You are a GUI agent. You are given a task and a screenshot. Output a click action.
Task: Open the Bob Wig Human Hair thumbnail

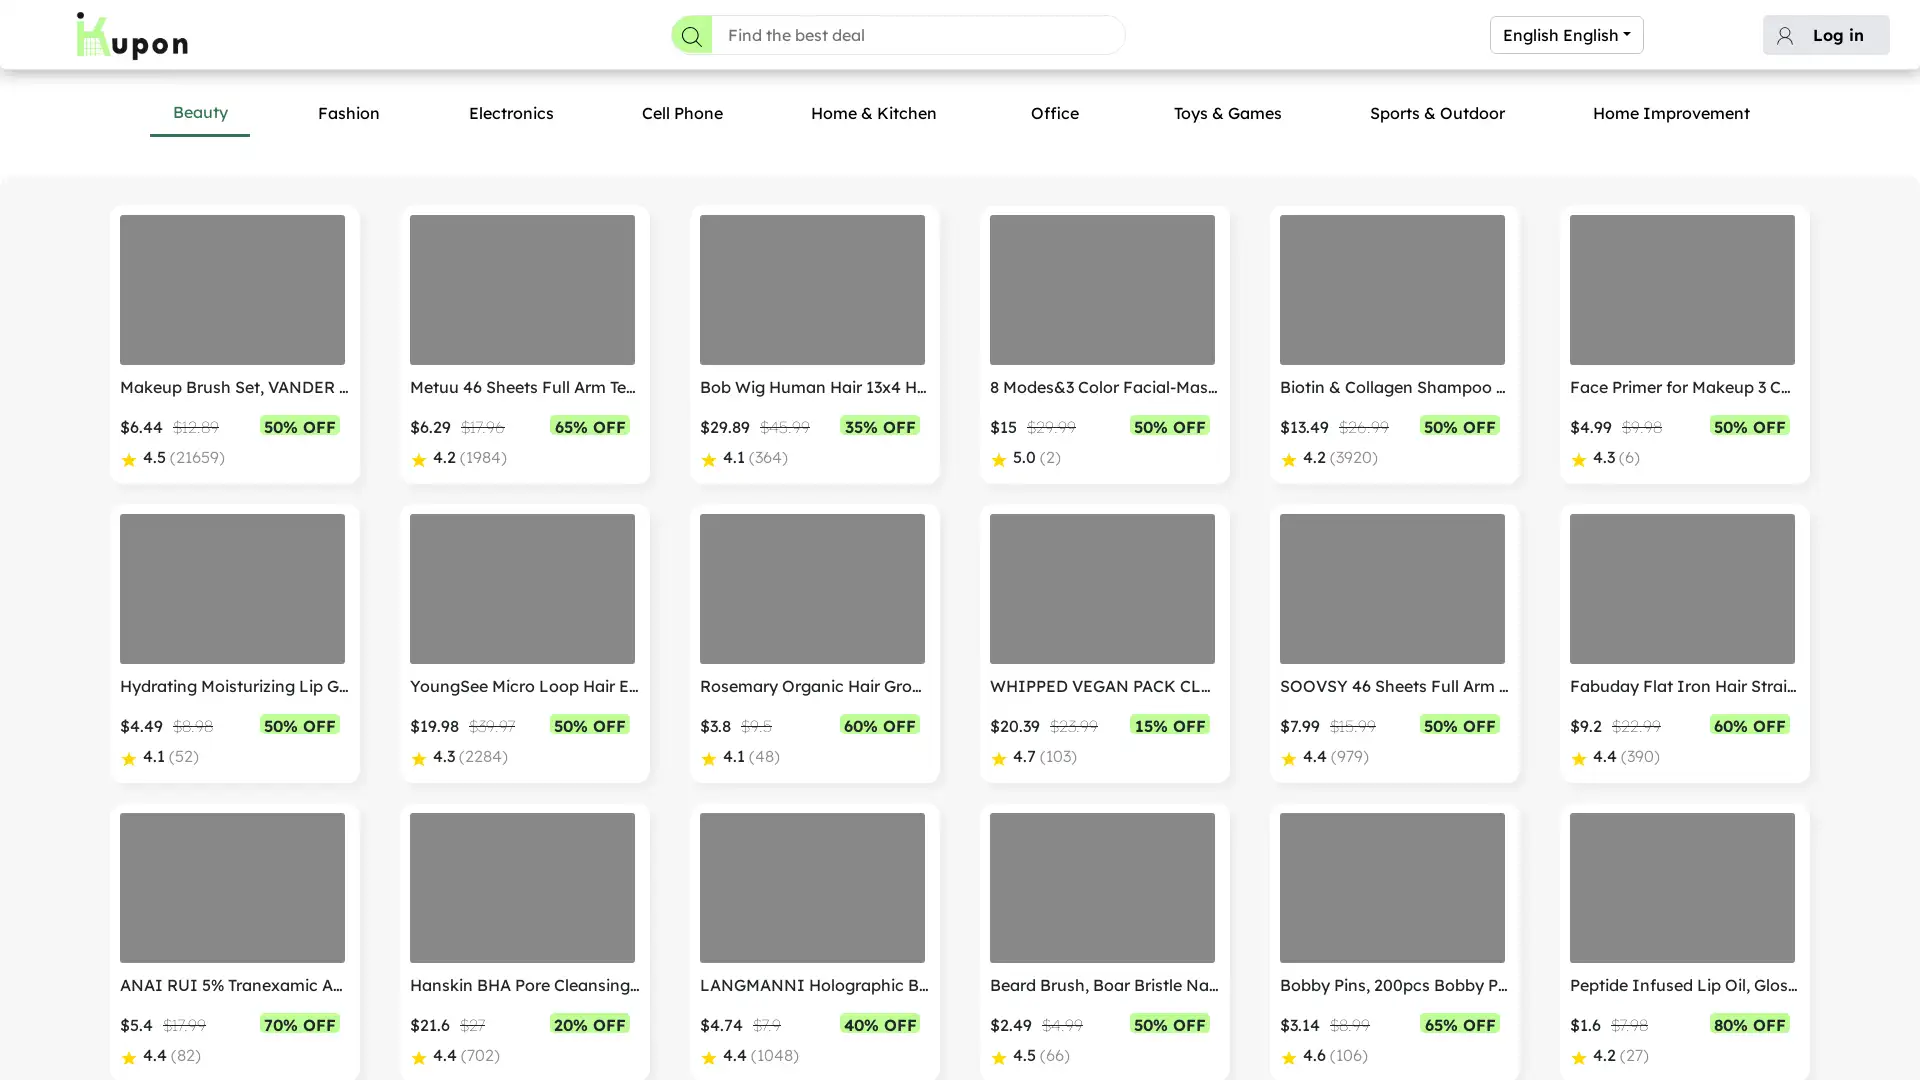click(x=812, y=290)
